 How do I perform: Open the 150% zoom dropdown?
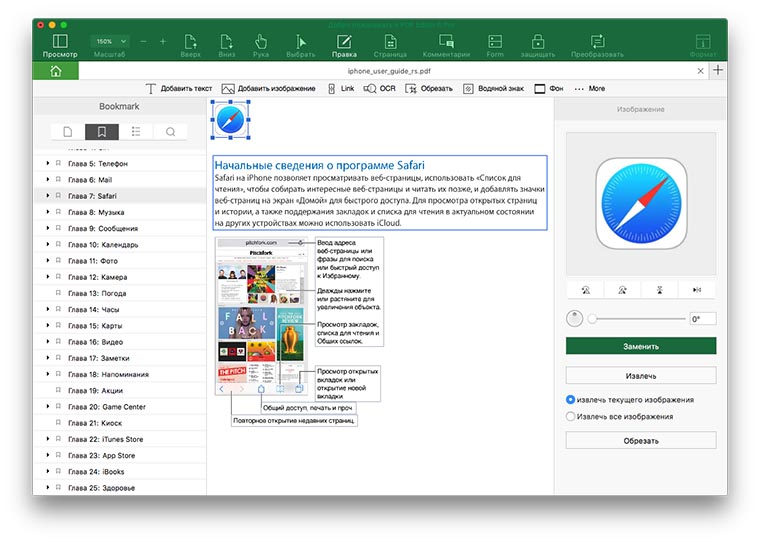pyautogui.click(x=109, y=41)
